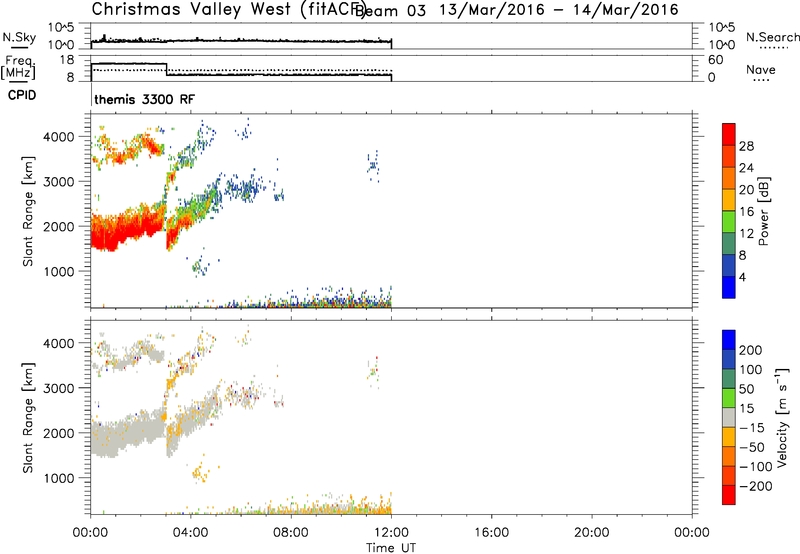Click the 'Slant Range [km]' label of the velocity panel
The width and height of the screenshot is (800, 554).
click(28, 418)
